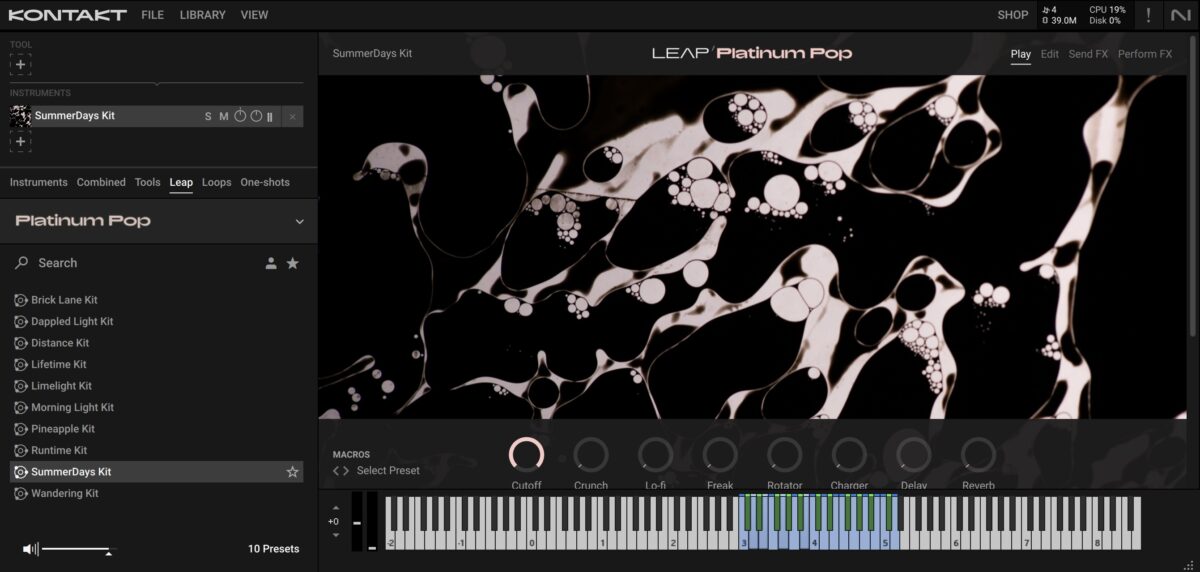Click the Reverb macro knob

click(978, 455)
